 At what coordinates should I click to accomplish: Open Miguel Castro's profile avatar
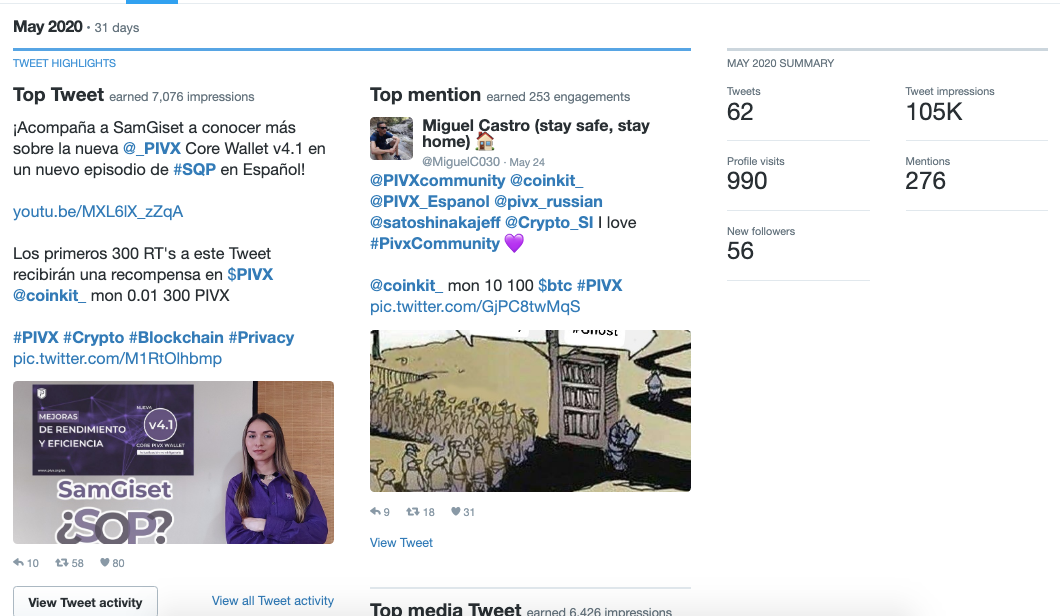coord(391,139)
